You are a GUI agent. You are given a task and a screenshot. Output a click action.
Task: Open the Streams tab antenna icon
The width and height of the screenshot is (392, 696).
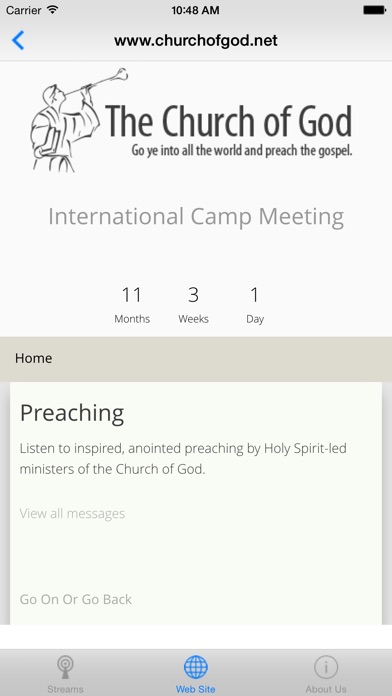[65, 668]
